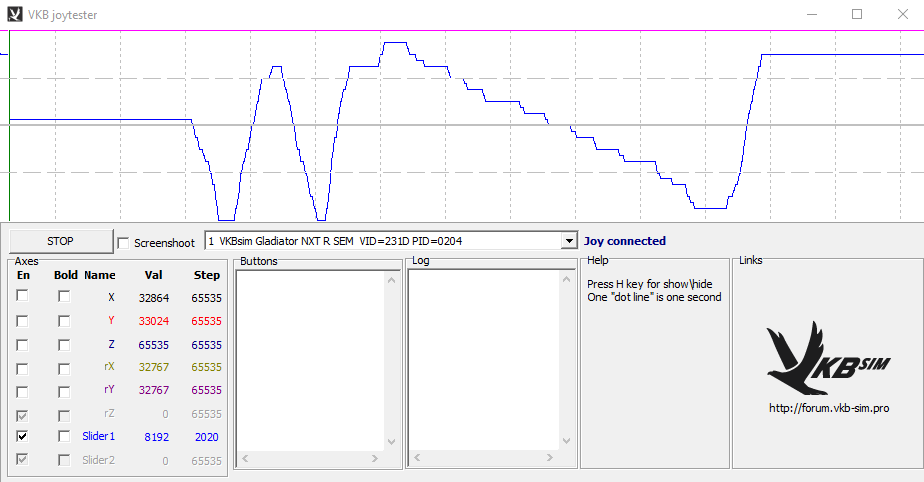The width and height of the screenshot is (924, 482).
Task: Check the Bold box for rY axis
Action: click(64, 390)
